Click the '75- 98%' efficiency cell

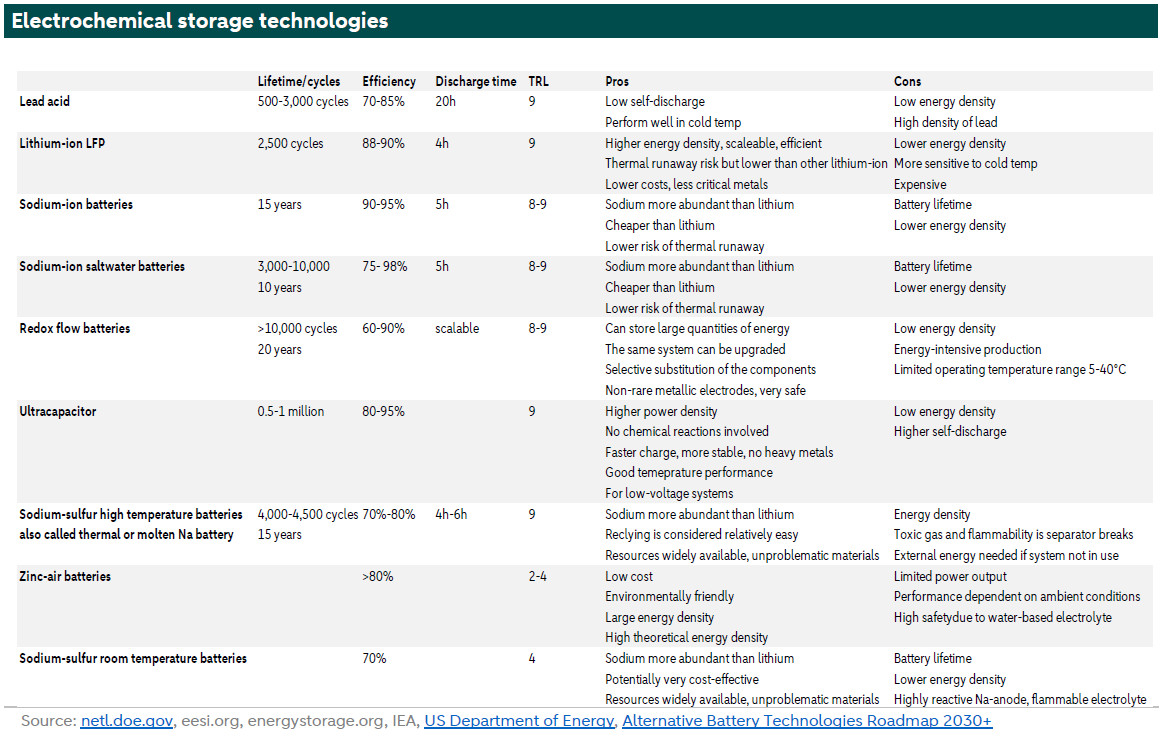click(x=384, y=266)
